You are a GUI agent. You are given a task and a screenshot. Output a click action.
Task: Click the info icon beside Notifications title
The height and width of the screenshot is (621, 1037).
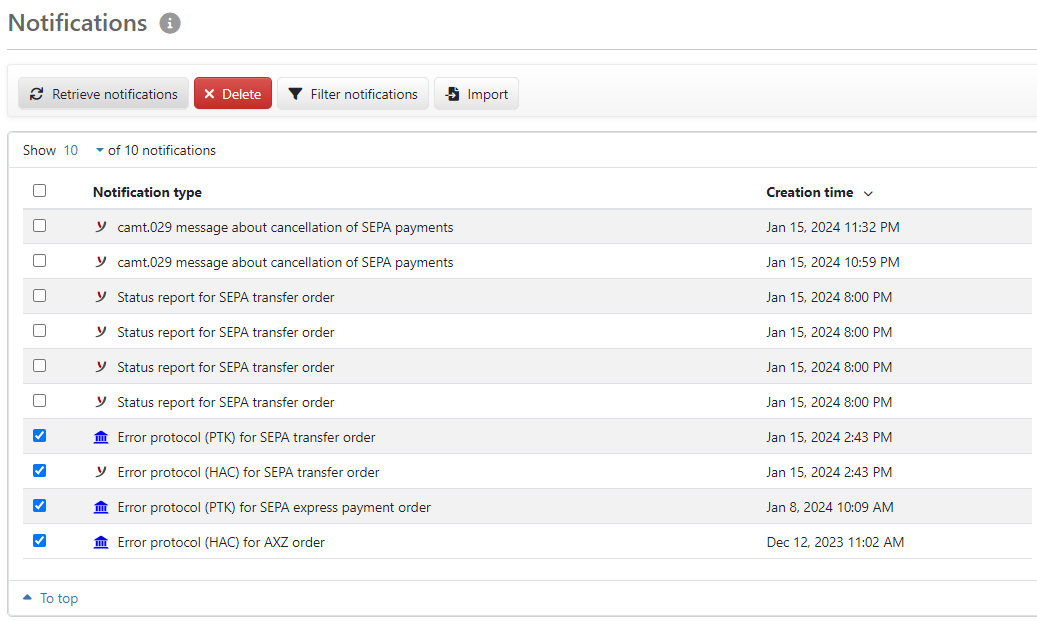170,23
